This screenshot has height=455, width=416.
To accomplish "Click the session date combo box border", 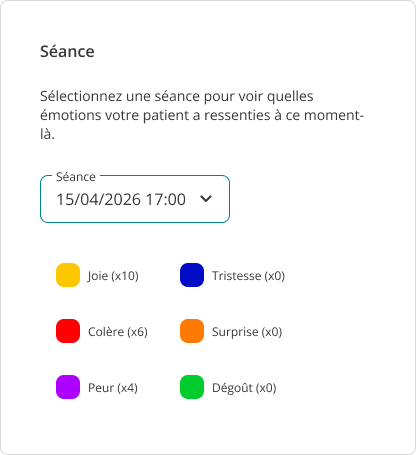I will click(135, 199).
